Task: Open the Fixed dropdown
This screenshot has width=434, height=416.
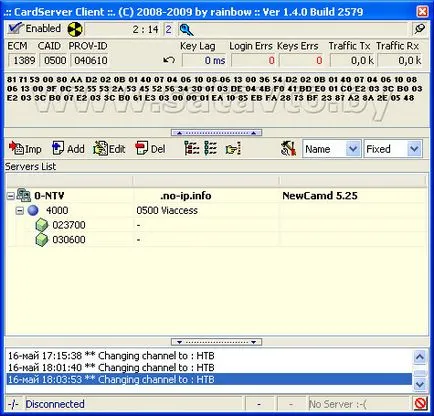Action: click(393, 149)
